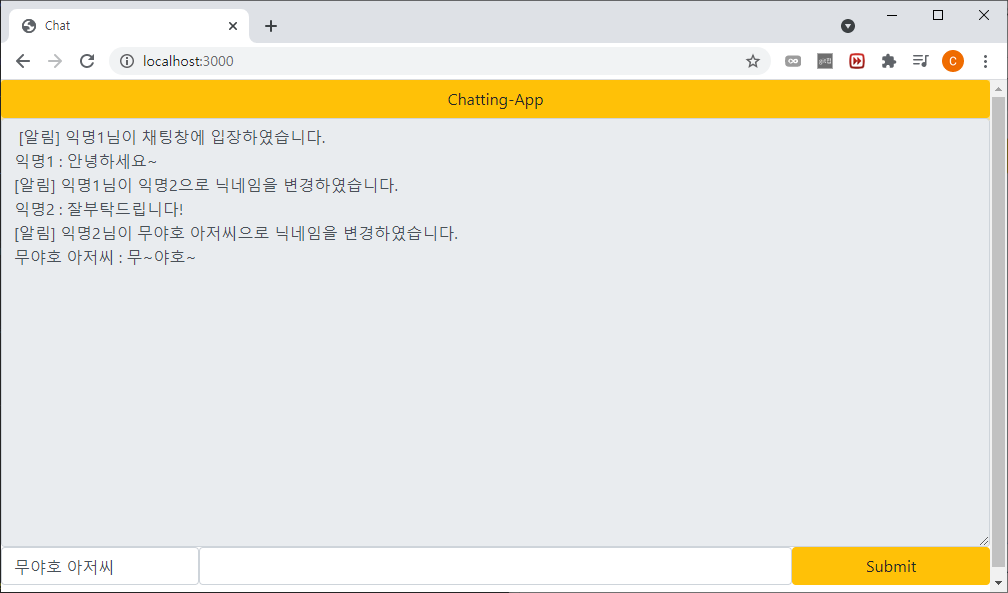
Task: Reload the localhost page
Action: click(x=87, y=61)
